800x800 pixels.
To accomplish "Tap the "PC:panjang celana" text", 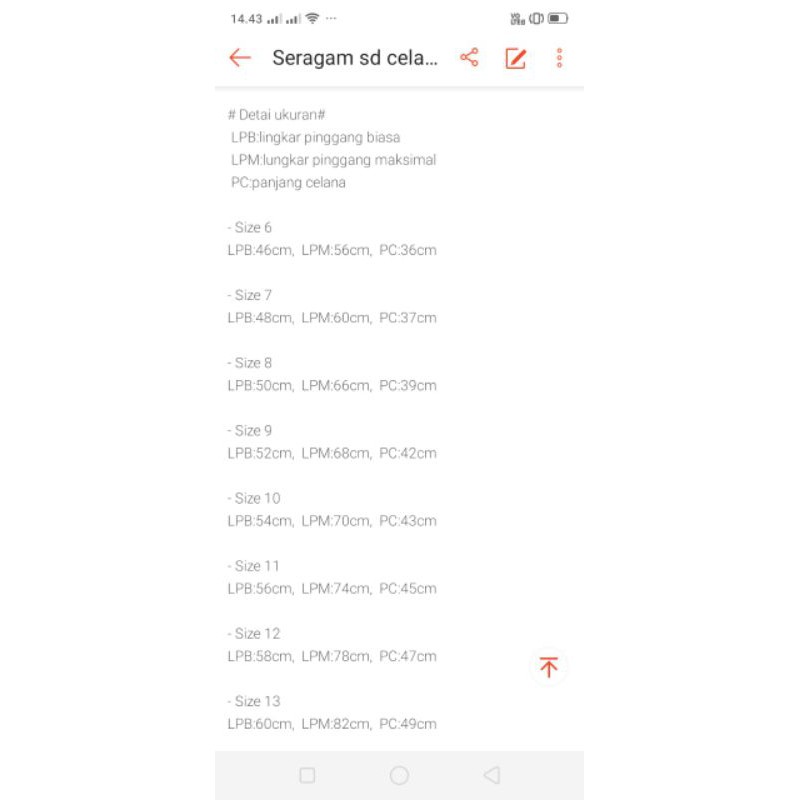I will [x=288, y=183].
